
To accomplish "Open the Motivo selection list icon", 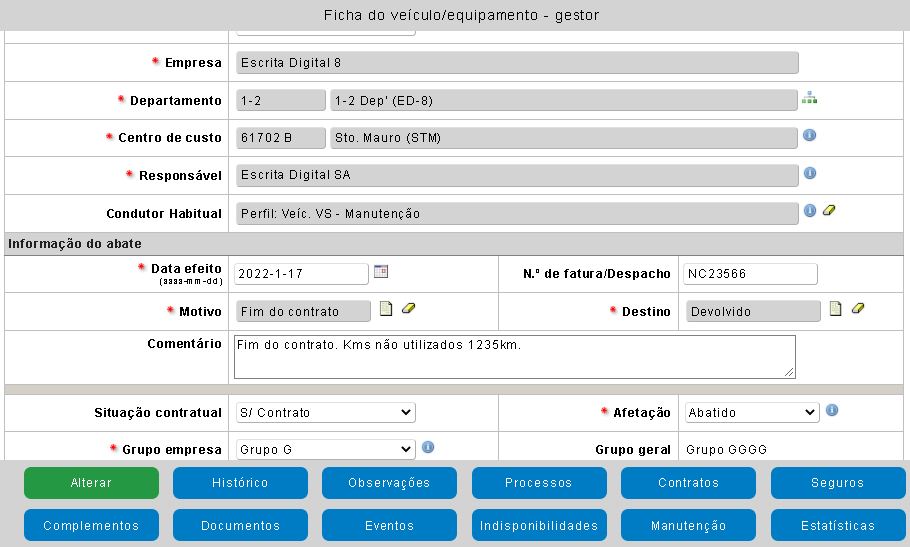I will coord(386,309).
